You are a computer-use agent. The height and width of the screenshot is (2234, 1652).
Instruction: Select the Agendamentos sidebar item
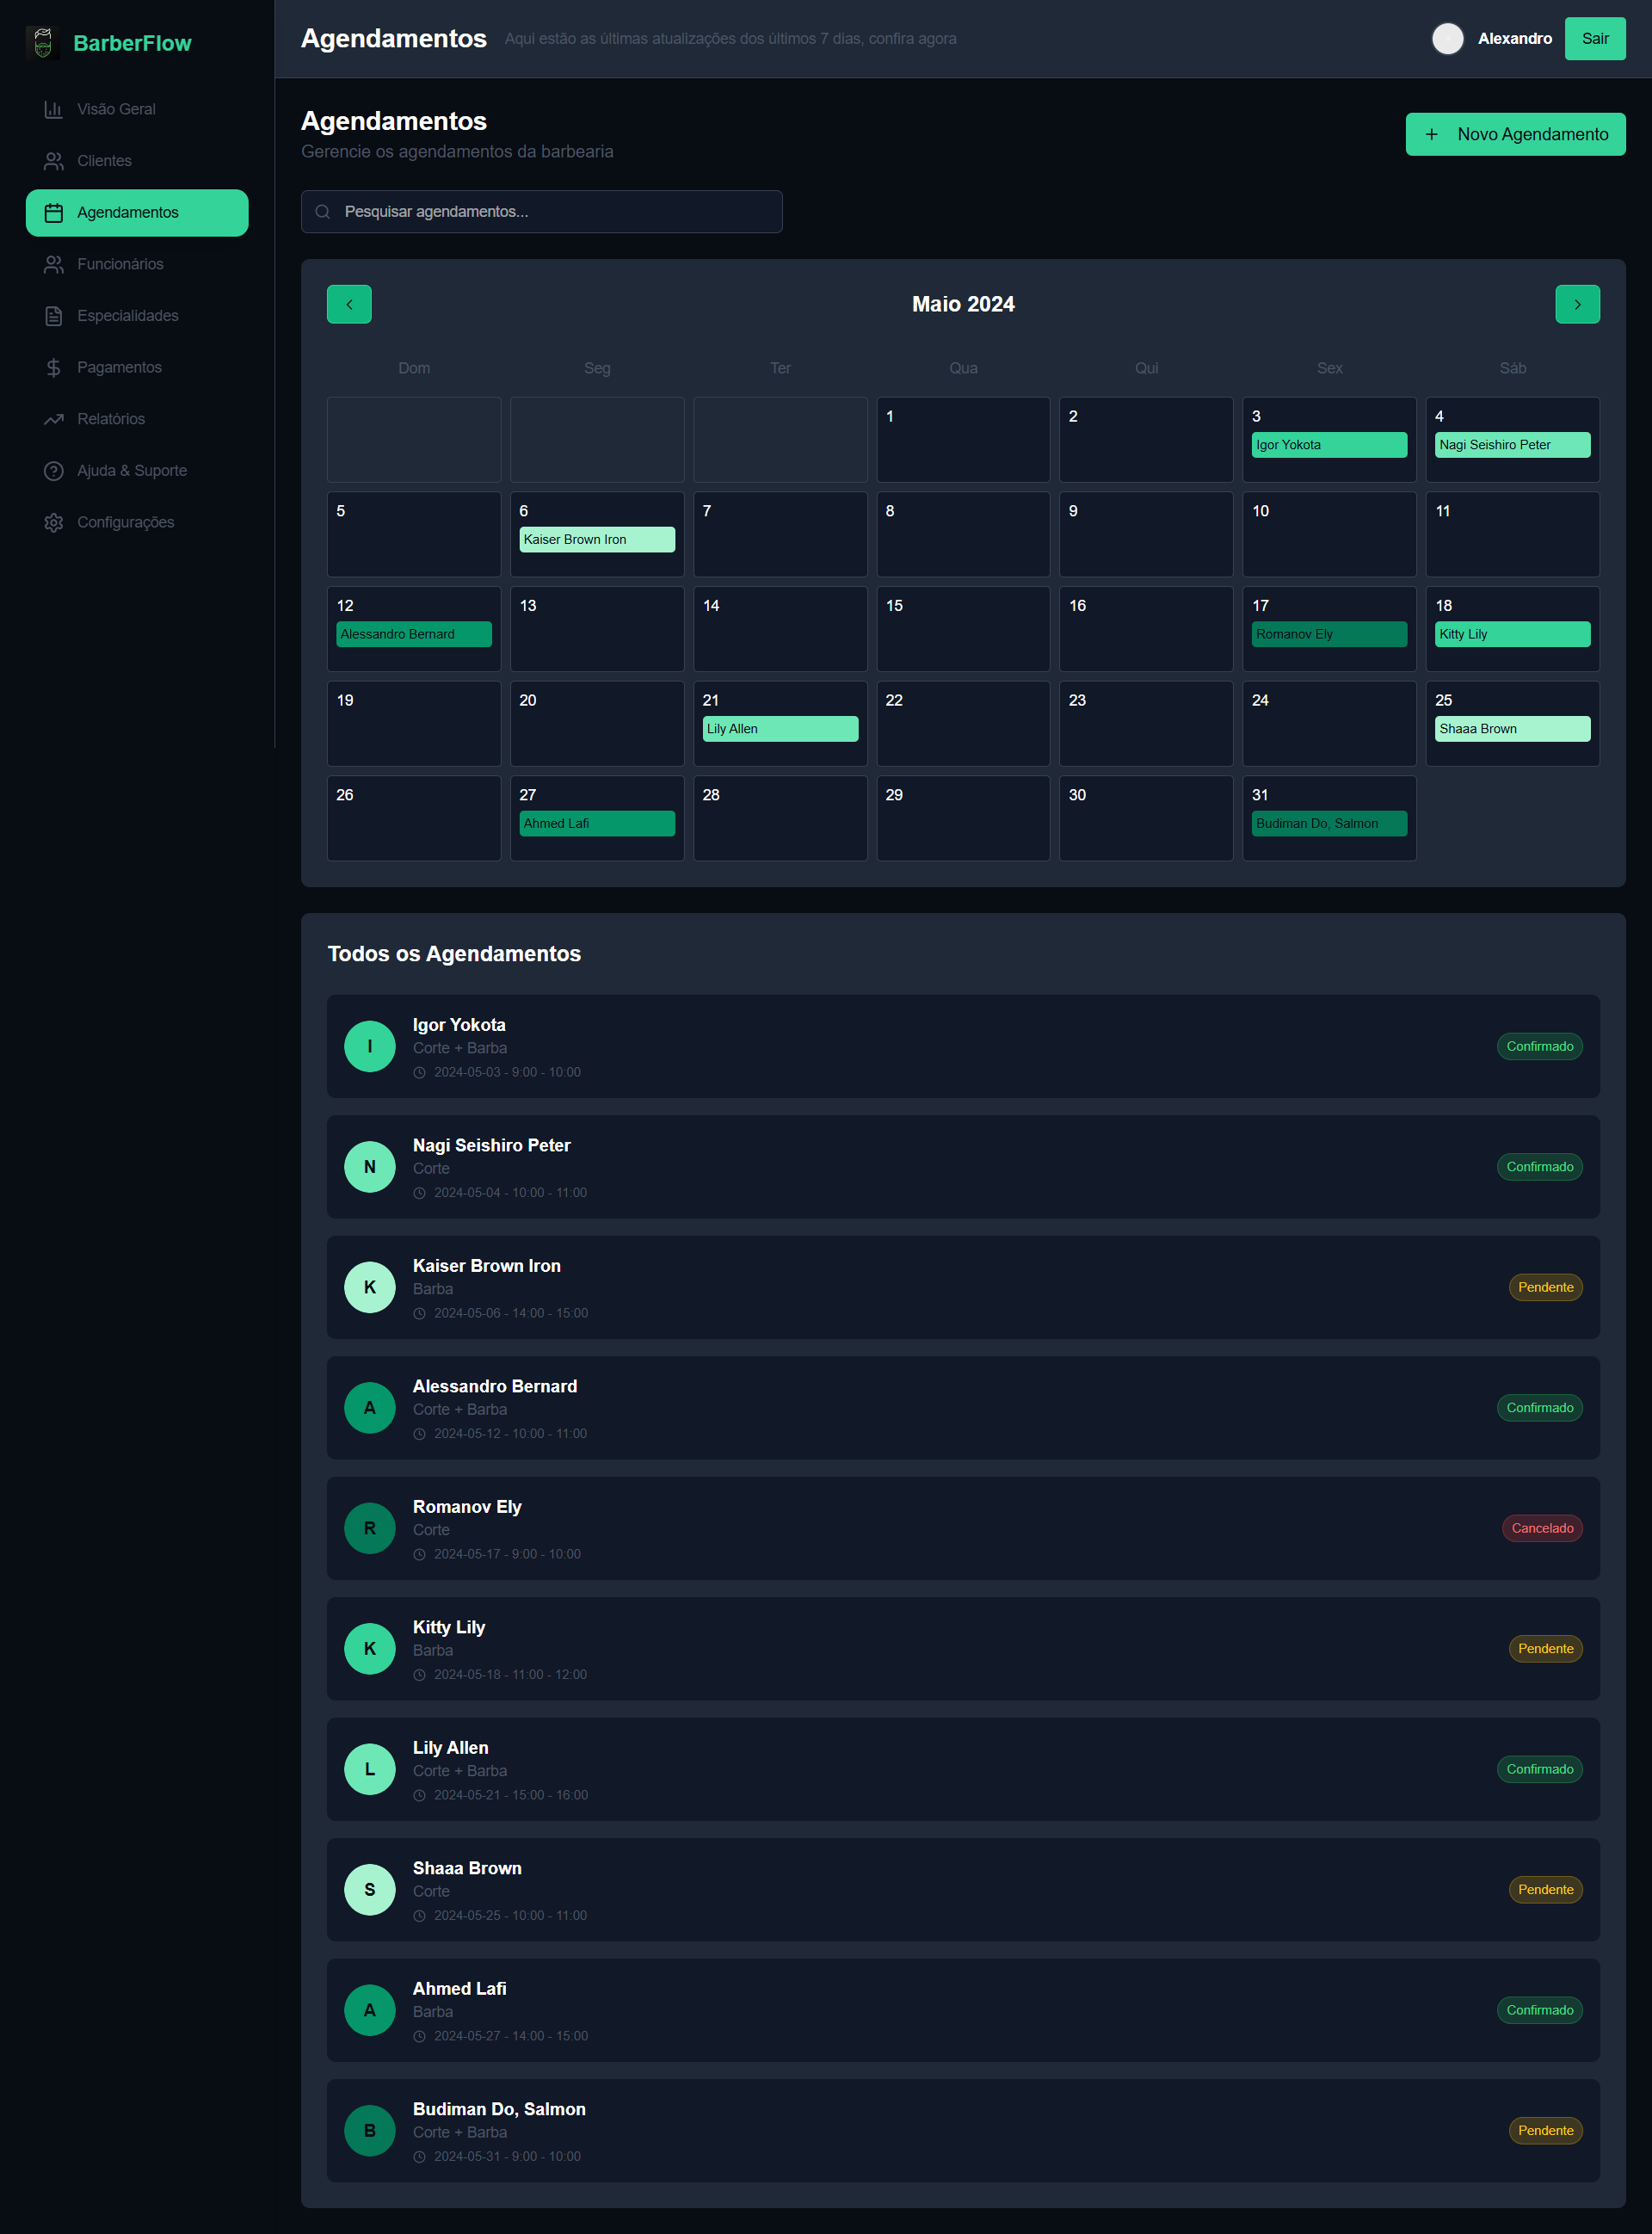(137, 213)
